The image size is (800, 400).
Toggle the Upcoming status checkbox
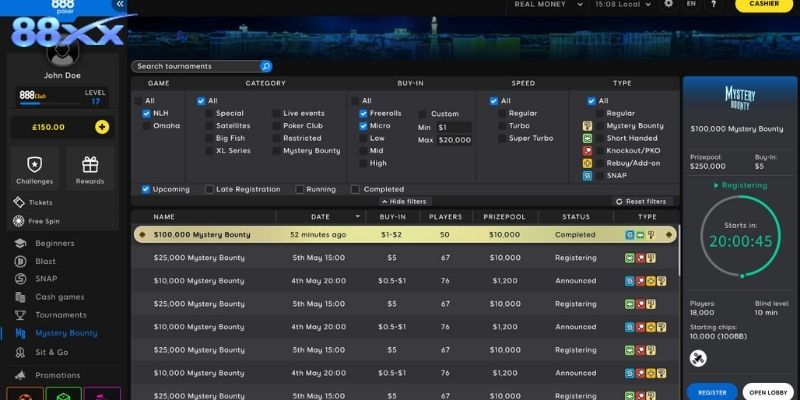click(x=146, y=189)
